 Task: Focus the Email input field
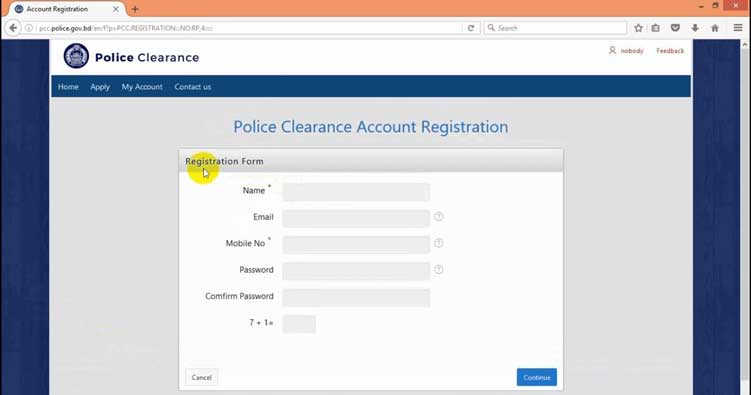point(356,218)
